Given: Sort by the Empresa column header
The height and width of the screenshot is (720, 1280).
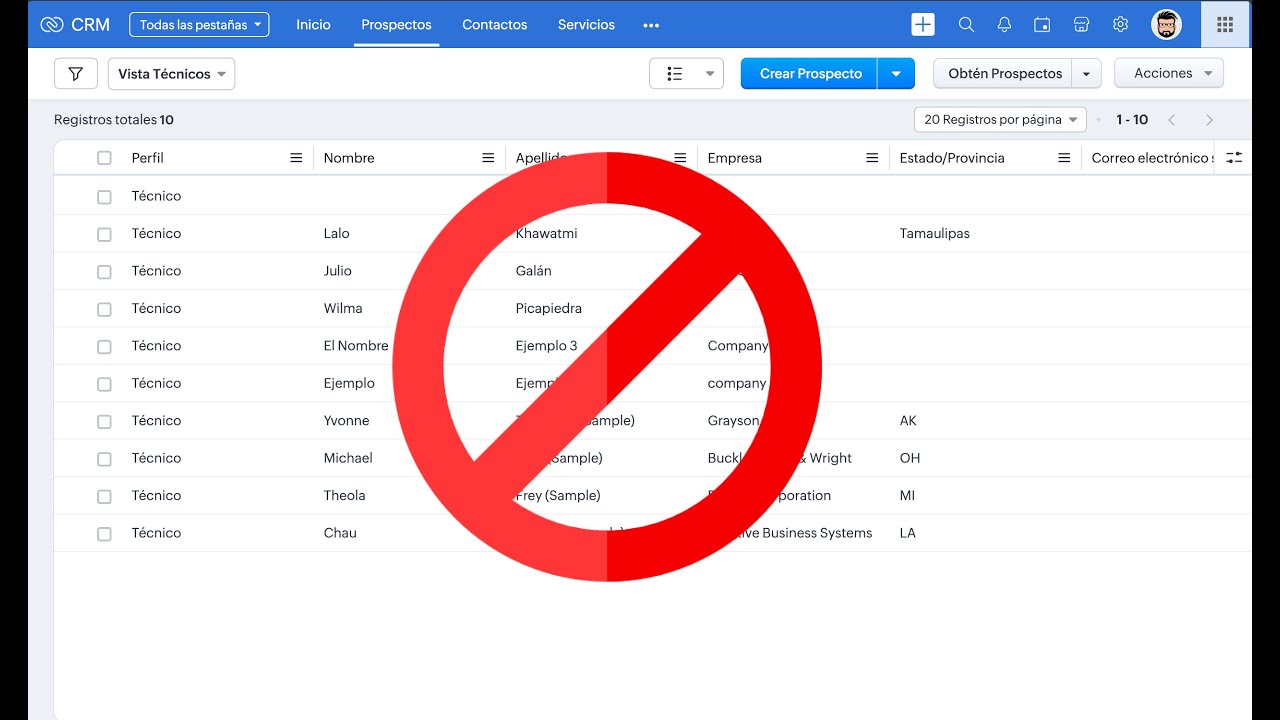Looking at the screenshot, I should coord(735,158).
